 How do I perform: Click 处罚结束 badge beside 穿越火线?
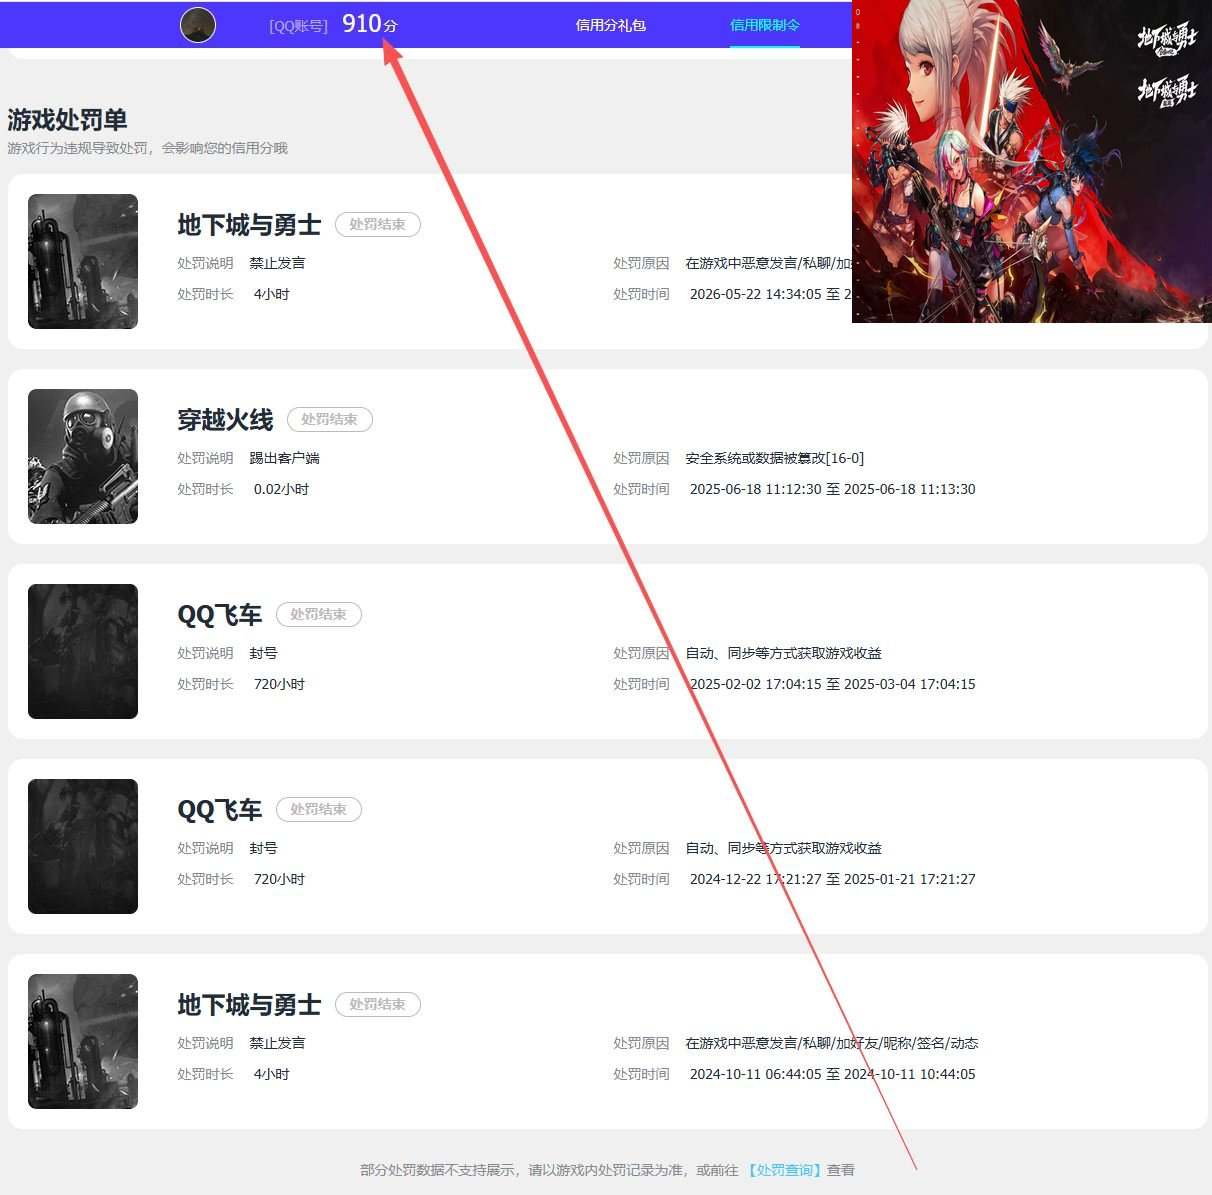click(330, 419)
